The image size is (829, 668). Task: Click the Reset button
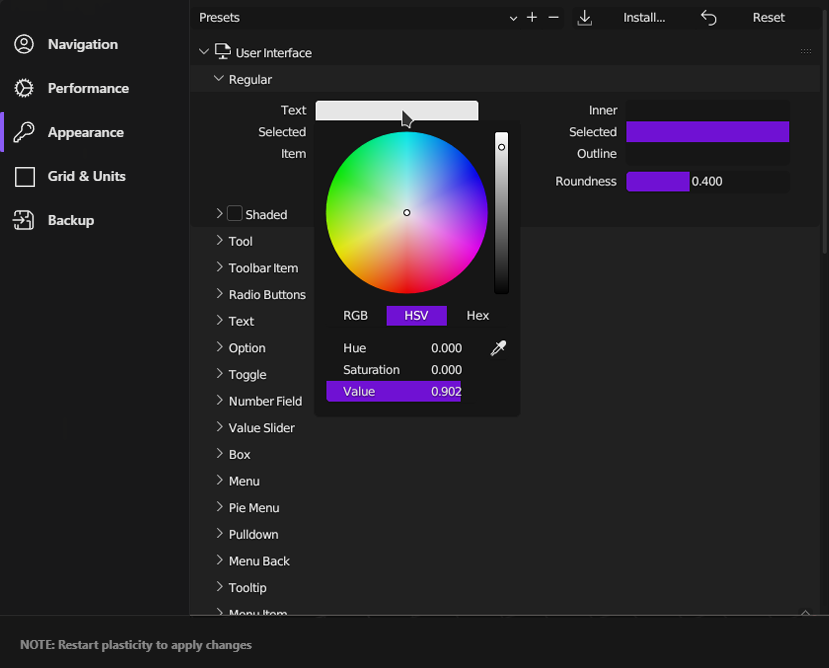[x=768, y=17]
